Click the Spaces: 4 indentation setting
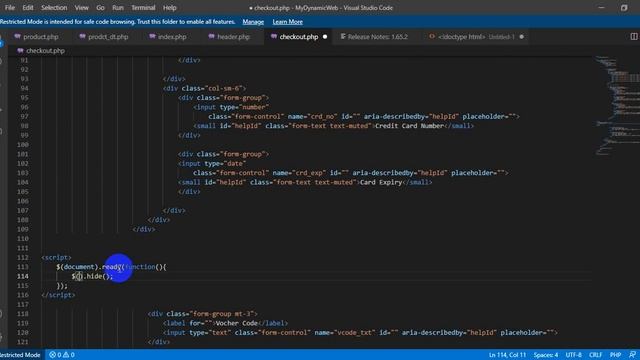 coord(546,355)
